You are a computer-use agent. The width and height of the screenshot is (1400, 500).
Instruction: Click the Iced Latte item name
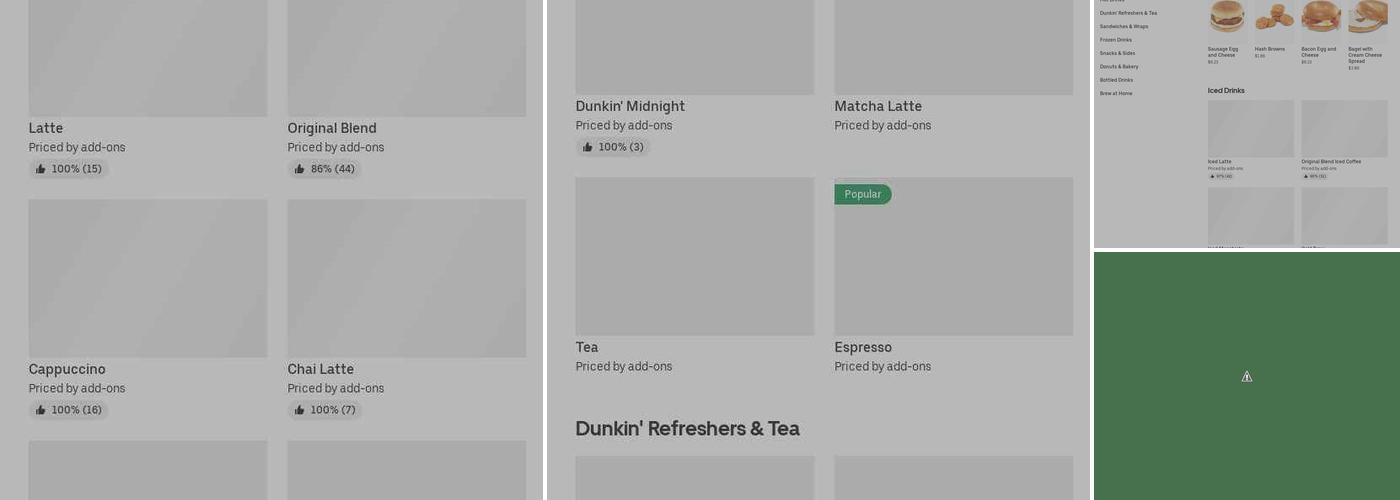click(x=1220, y=161)
